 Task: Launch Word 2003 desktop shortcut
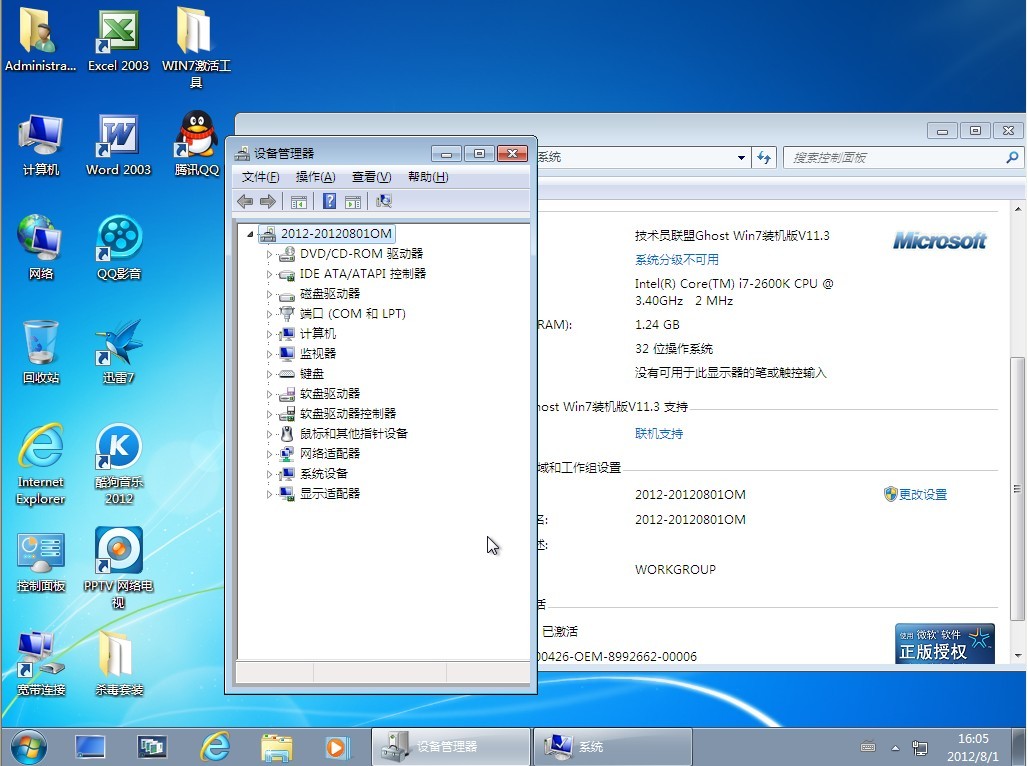click(x=118, y=144)
